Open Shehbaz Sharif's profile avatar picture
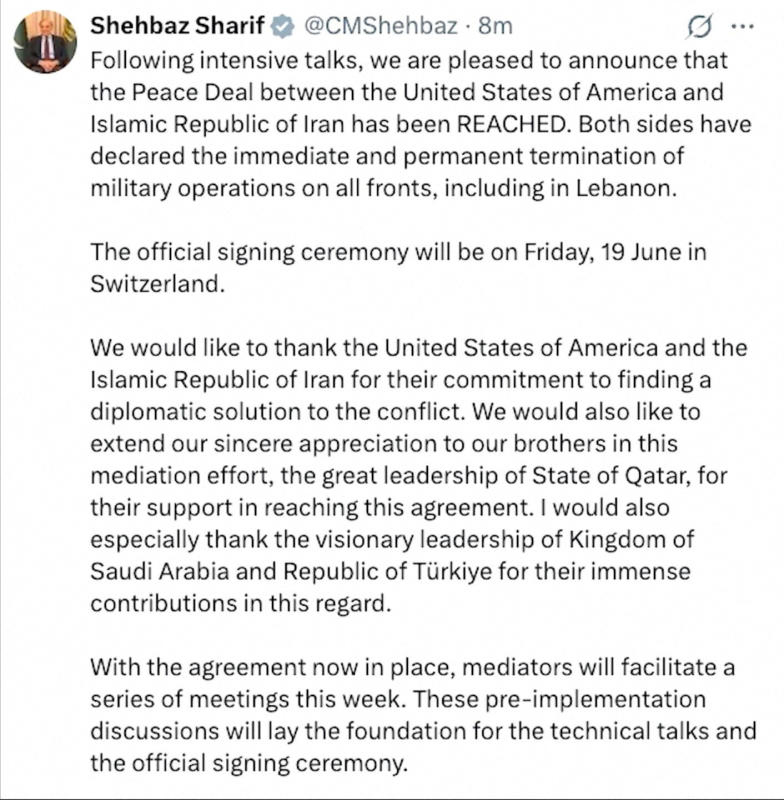 click(x=45, y=42)
